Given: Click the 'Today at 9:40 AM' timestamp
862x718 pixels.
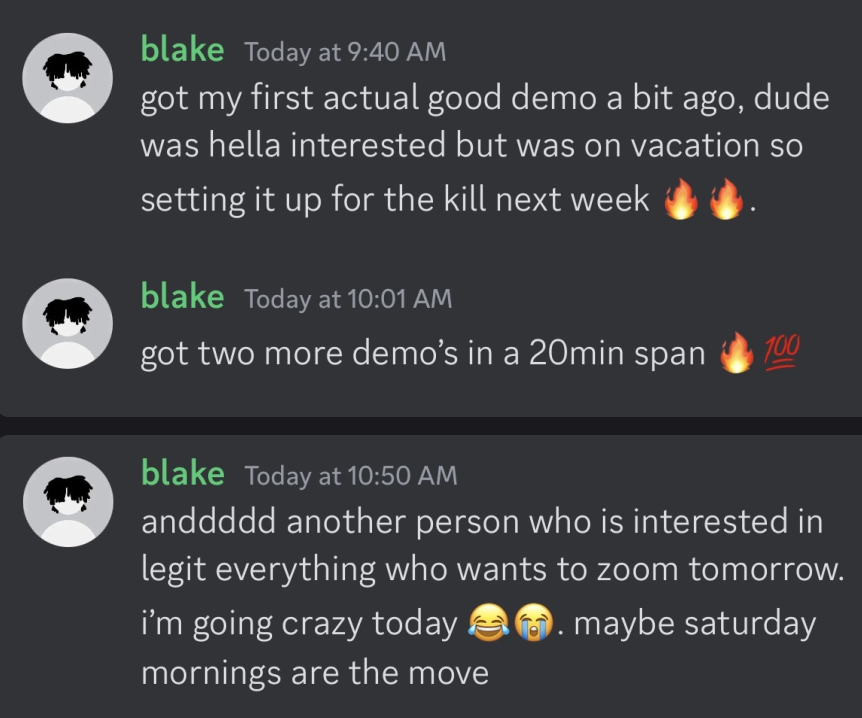Looking at the screenshot, I should point(344,52).
